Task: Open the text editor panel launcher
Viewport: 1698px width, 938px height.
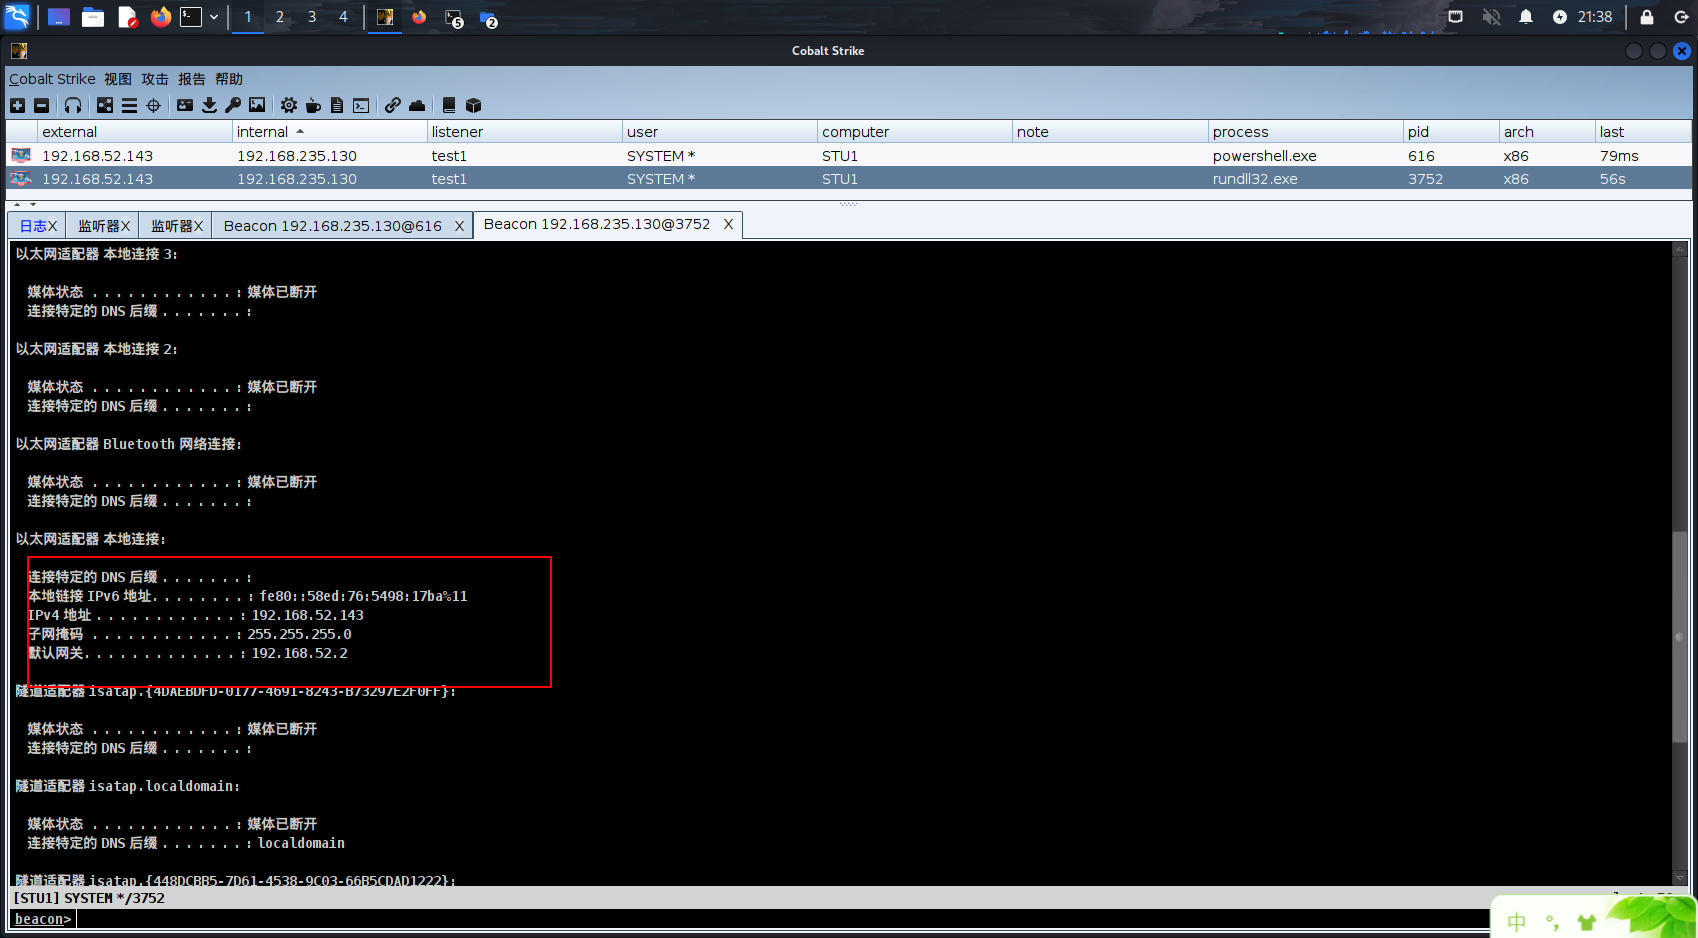Action: pyautogui.click(x=127, y=17)
